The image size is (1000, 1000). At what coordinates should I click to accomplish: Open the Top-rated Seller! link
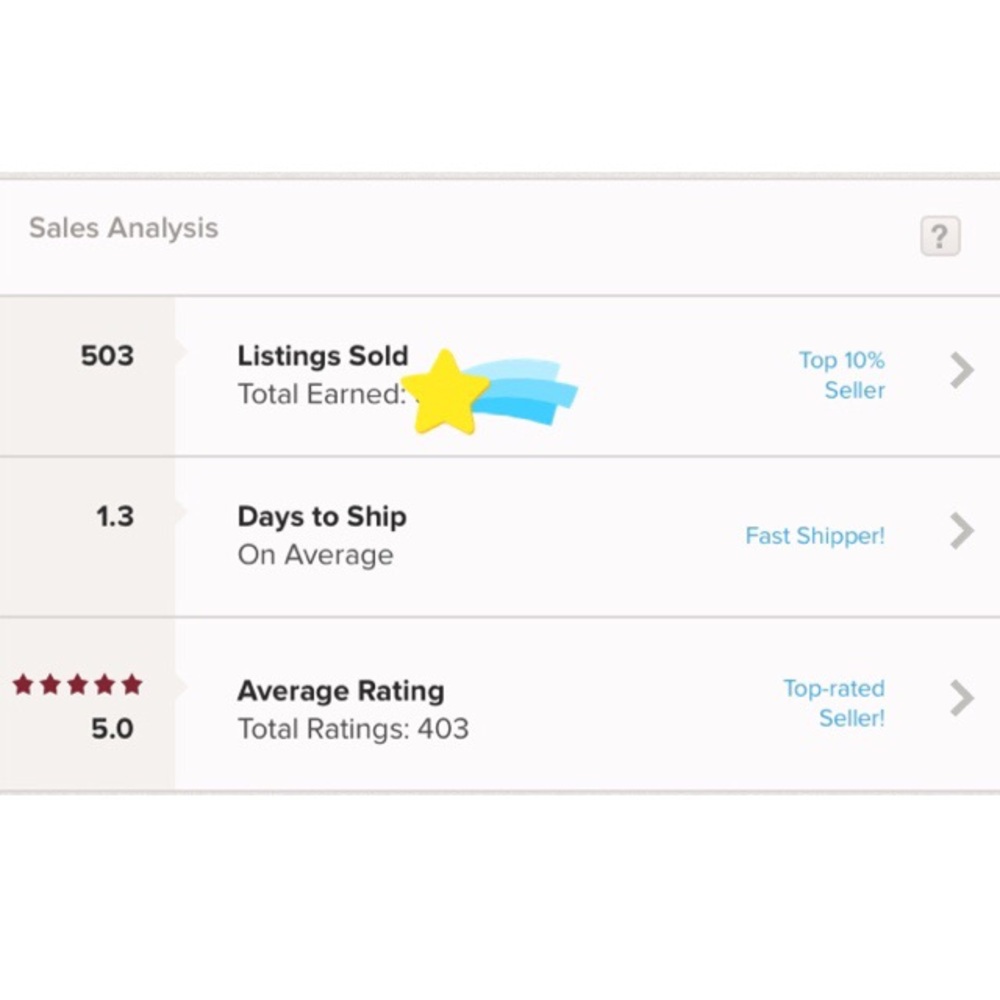(x=834, y=703)
